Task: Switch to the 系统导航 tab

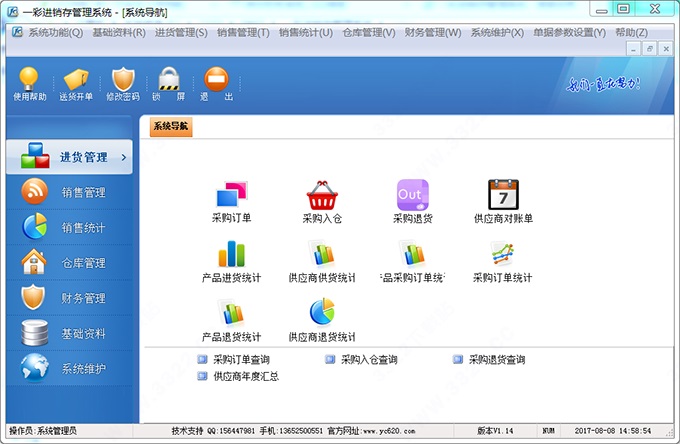Action: tap(171, 126)
